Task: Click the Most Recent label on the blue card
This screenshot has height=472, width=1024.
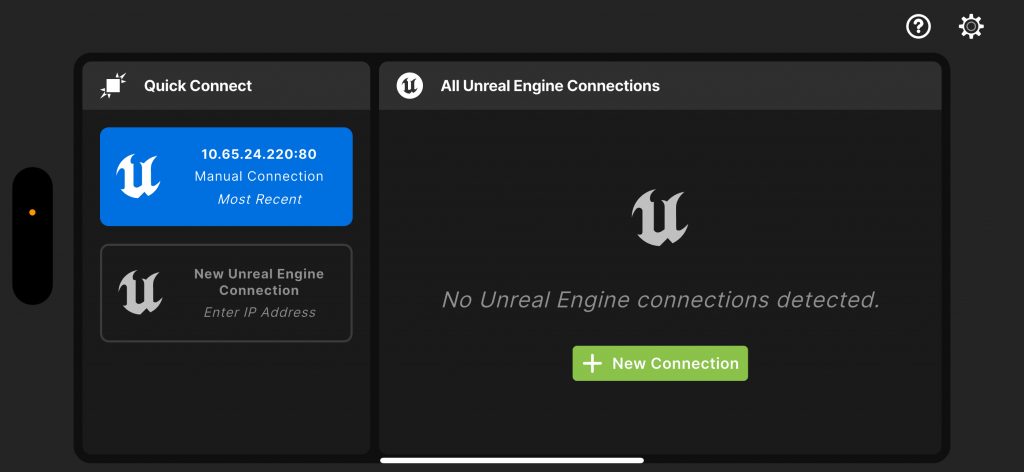Action: tap(259, 199)
